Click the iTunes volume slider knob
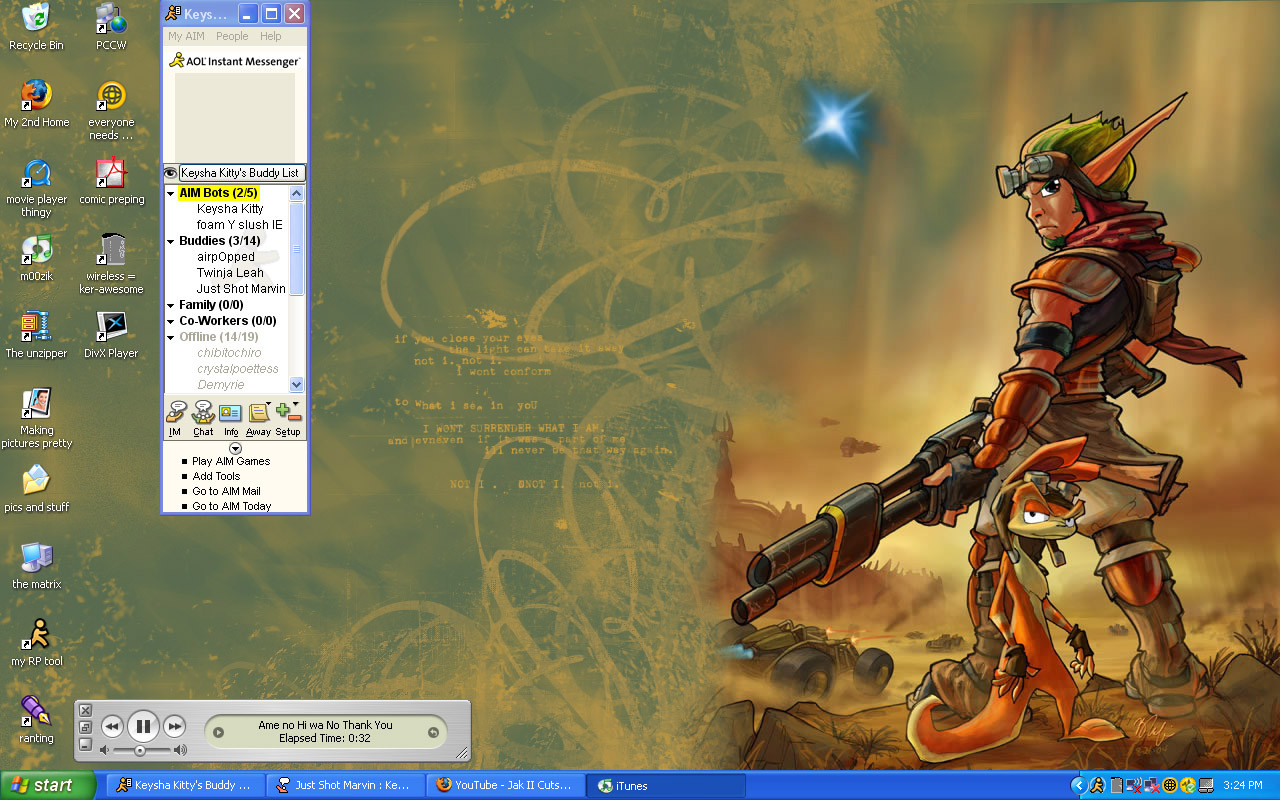 (x=140, y=750)
